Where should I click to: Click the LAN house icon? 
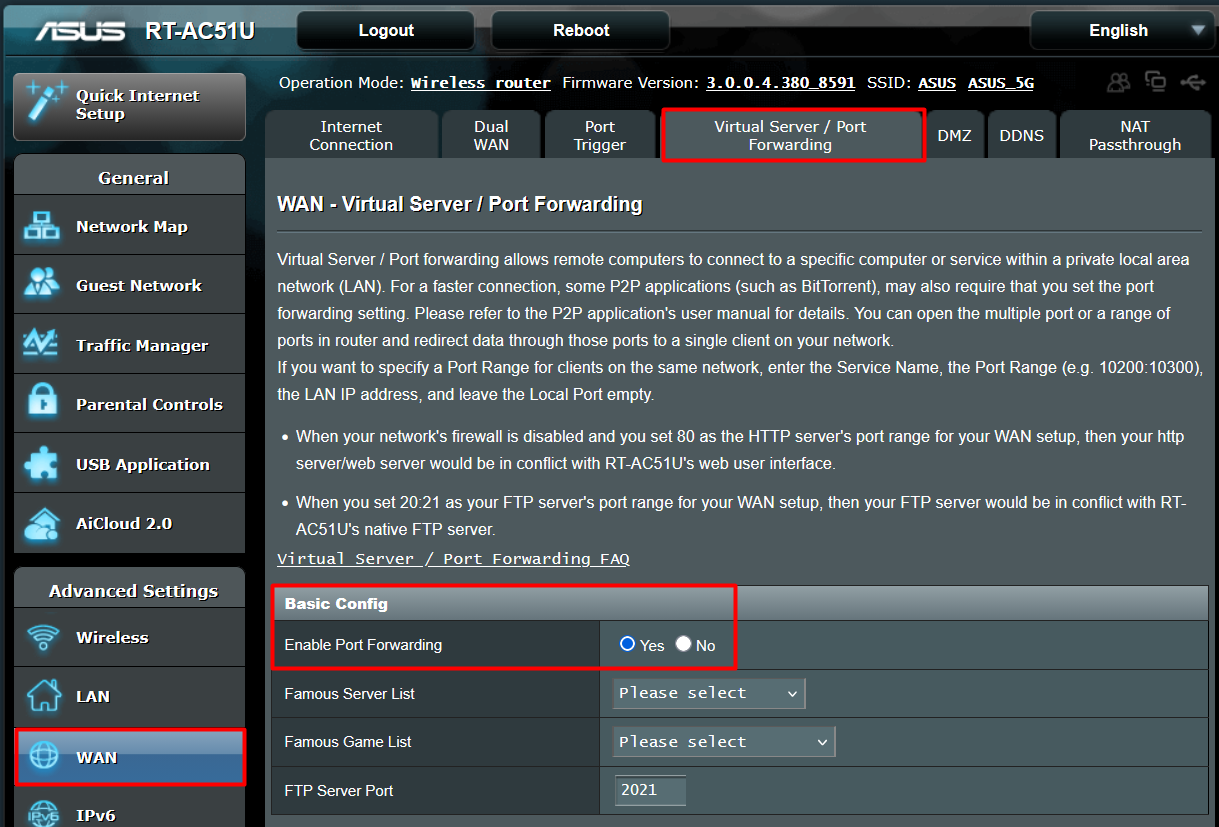43,696
